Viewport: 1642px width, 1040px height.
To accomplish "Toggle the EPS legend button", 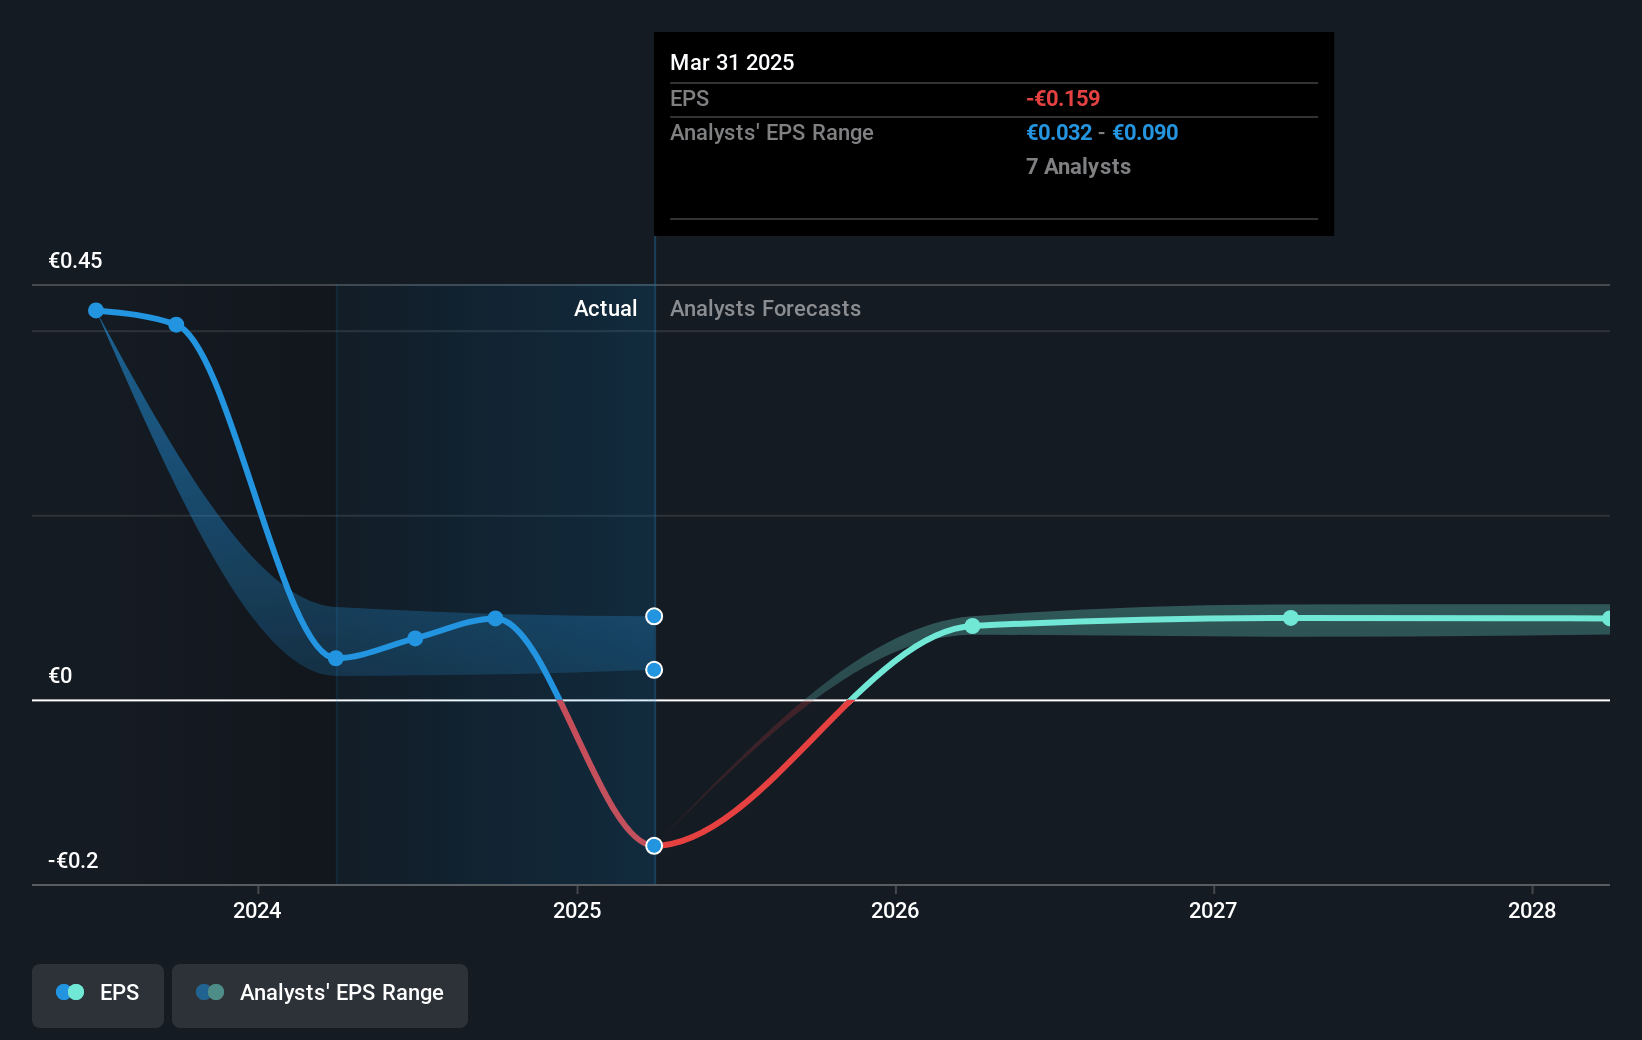I will pyautogui.click(x=98, y=995).
